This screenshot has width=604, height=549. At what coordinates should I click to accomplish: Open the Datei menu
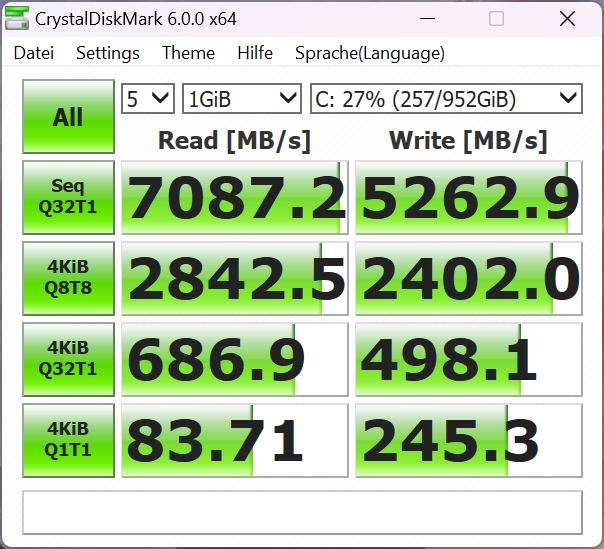tap(34, 53)
